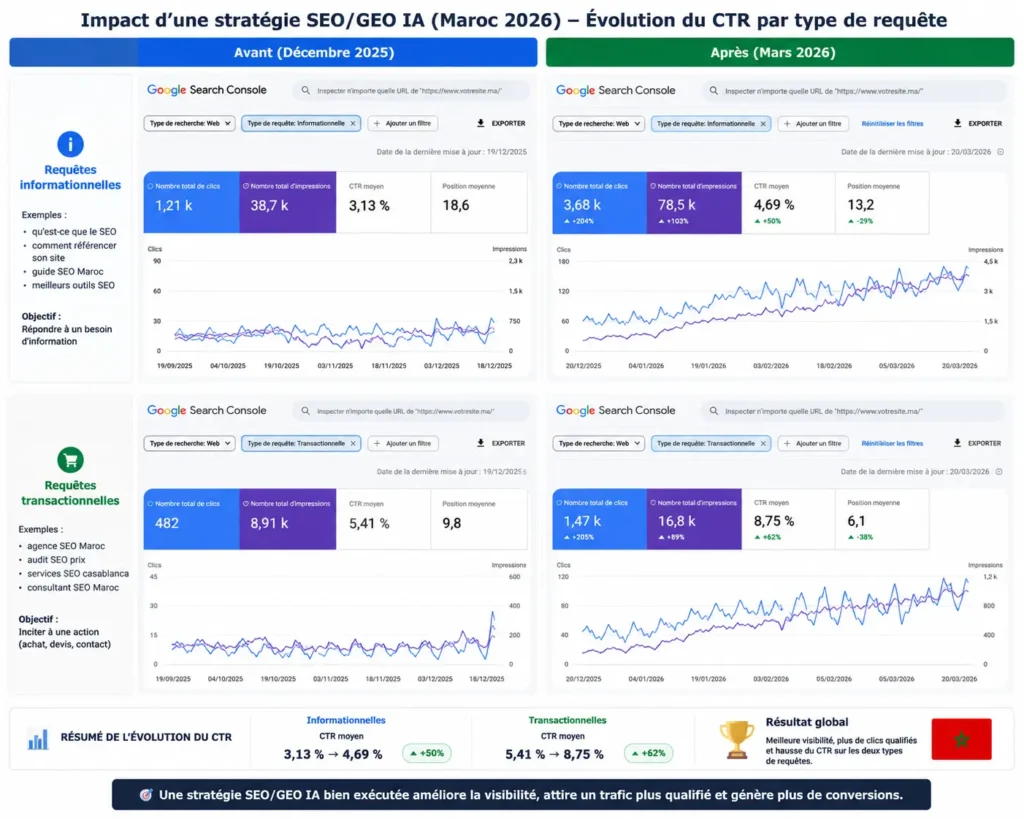
Task: Click Exporter in the Après informational panel
Action: [x=978, y=123]
